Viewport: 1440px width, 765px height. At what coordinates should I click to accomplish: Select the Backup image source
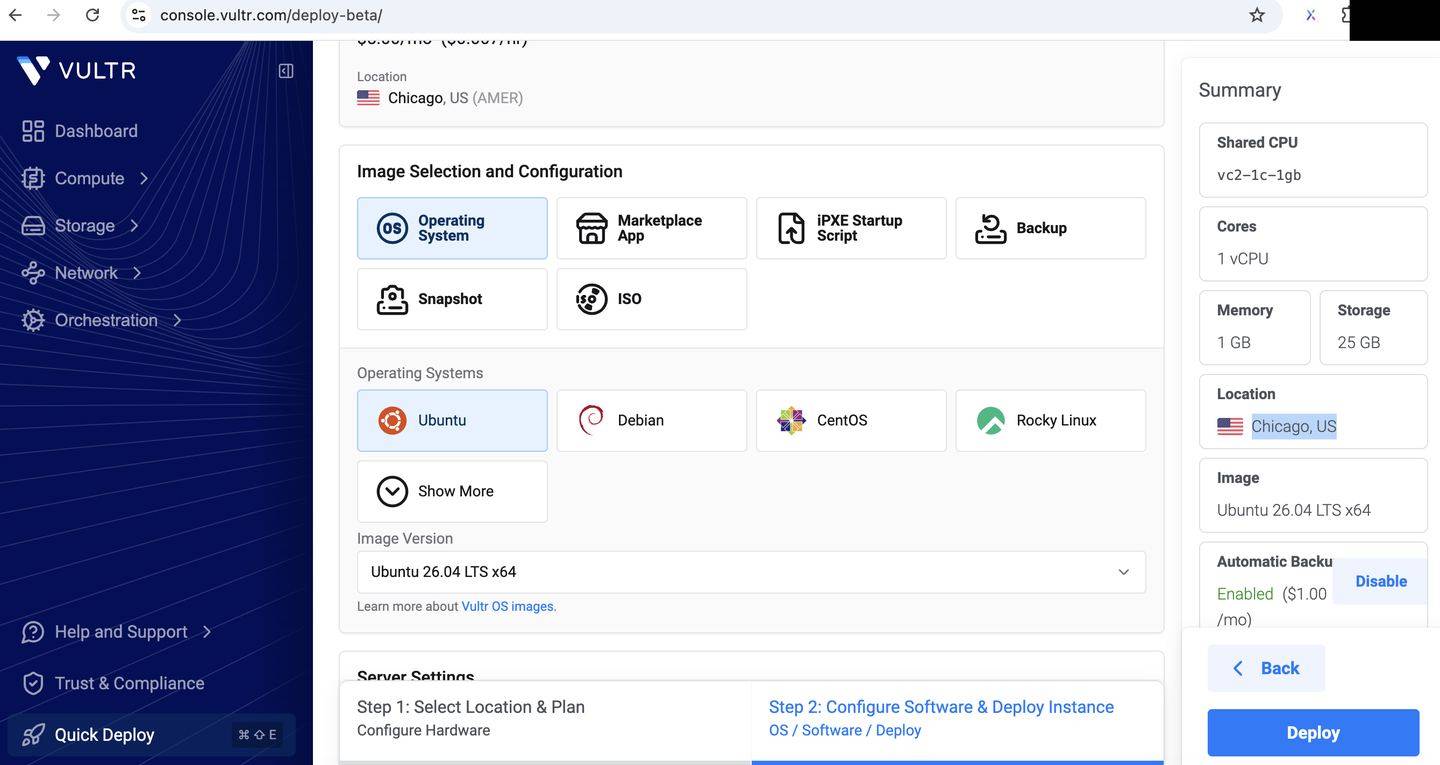[1051, 228]
